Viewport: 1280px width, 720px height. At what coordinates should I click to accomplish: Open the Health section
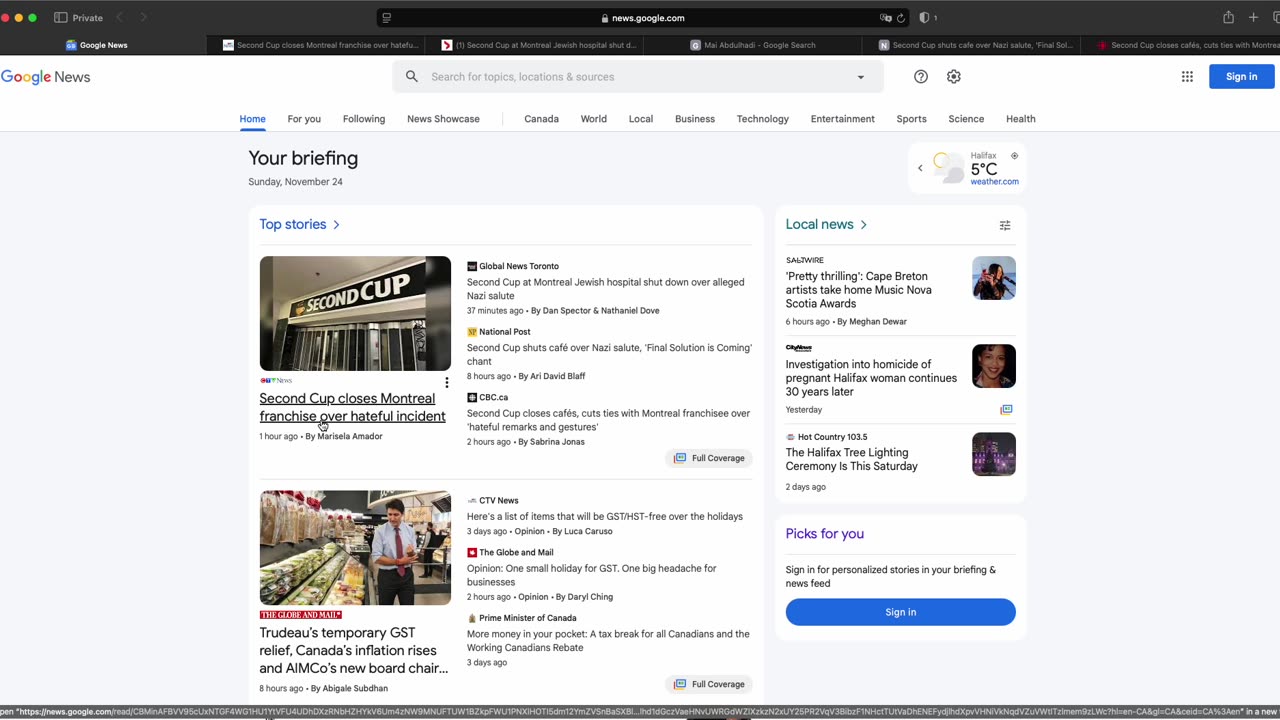tap(1021, 119)
